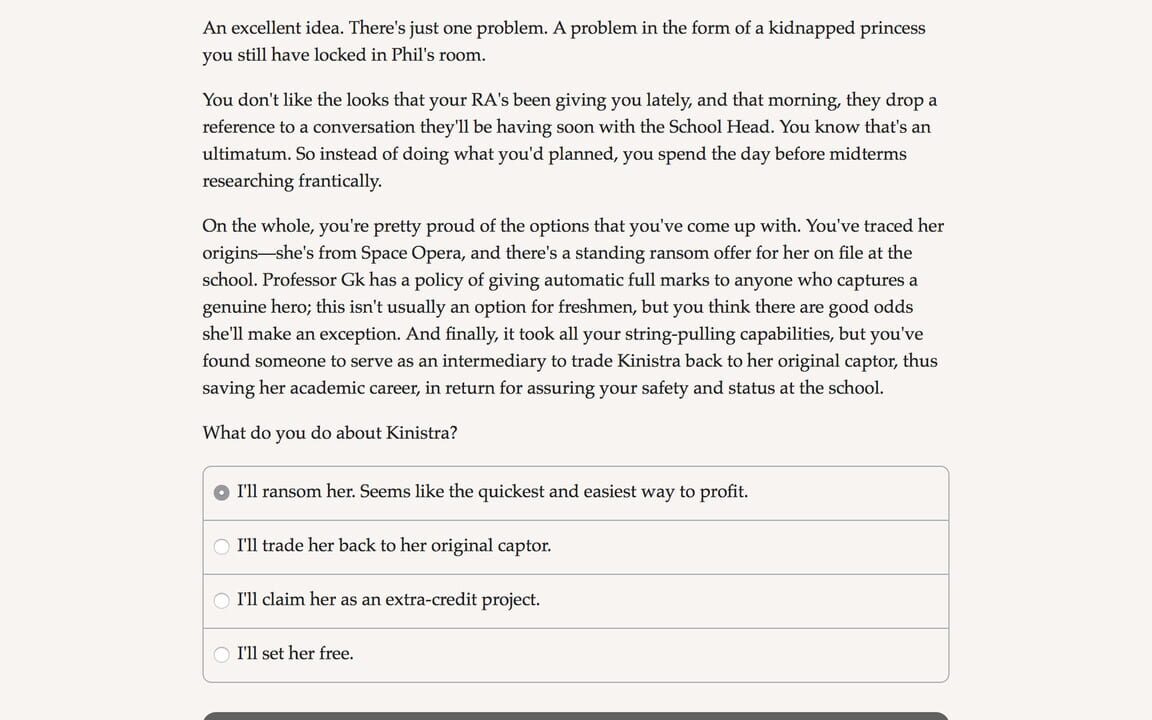The image size is (1152, 720).
Task: Click the bottom edge button to continue the story
Action: point(575,718)
